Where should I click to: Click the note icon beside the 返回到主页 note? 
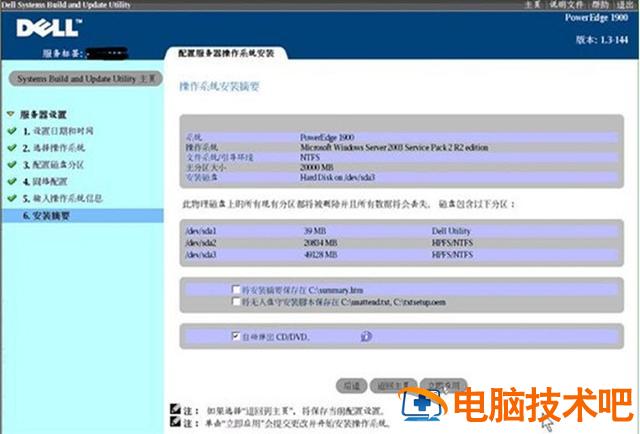click(176, 409)
